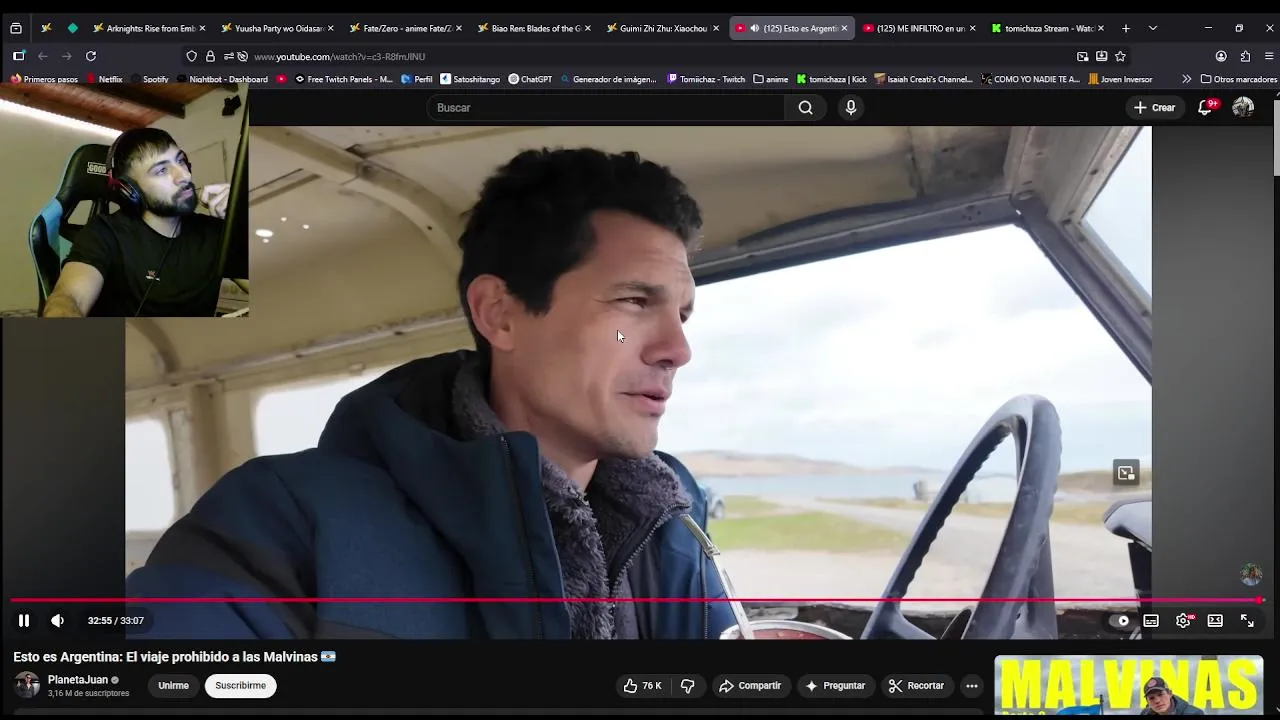Click the Recortar clip button
The width and height of the screenshot is (1280, 720).
(x=916, y=686)
